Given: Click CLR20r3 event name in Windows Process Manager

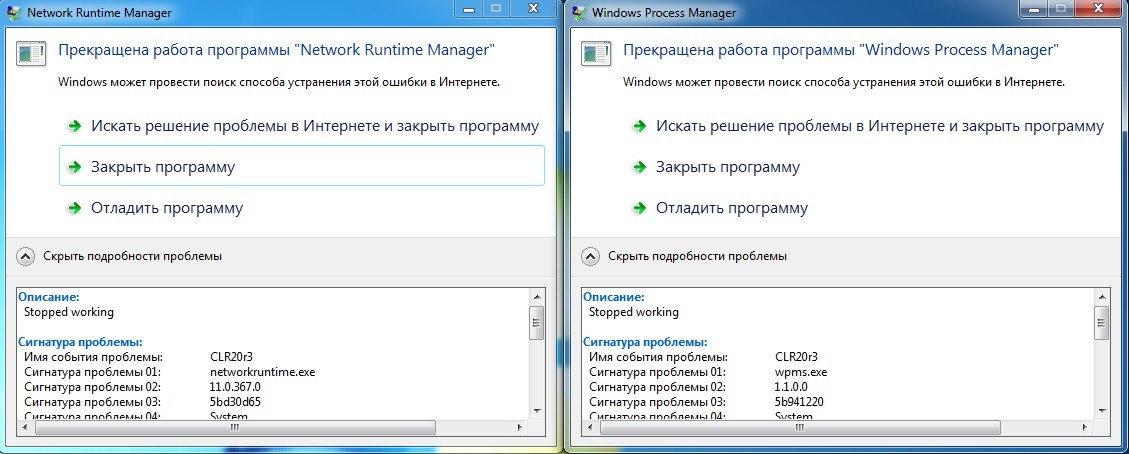Looking at the screenshot, I should coord(796,357).
